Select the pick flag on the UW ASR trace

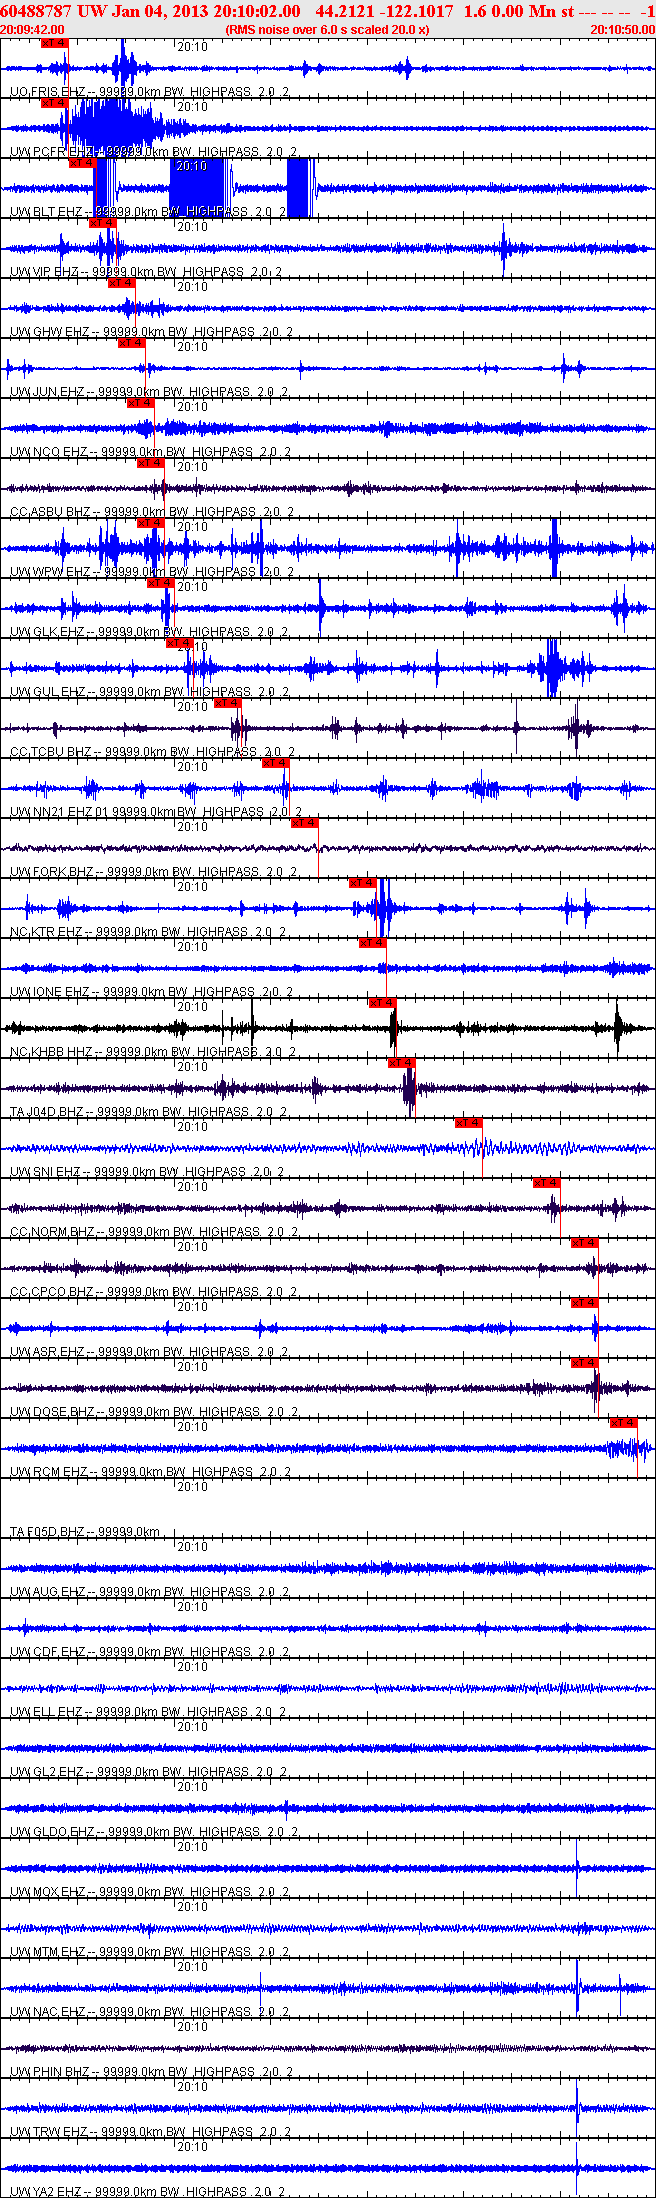(584, 1303)
